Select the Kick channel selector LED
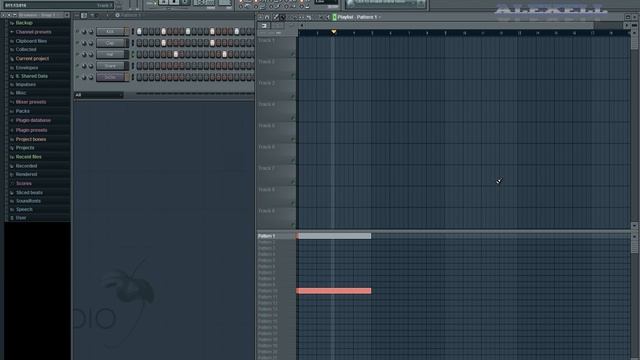640x360 pixels. [132, 31]
